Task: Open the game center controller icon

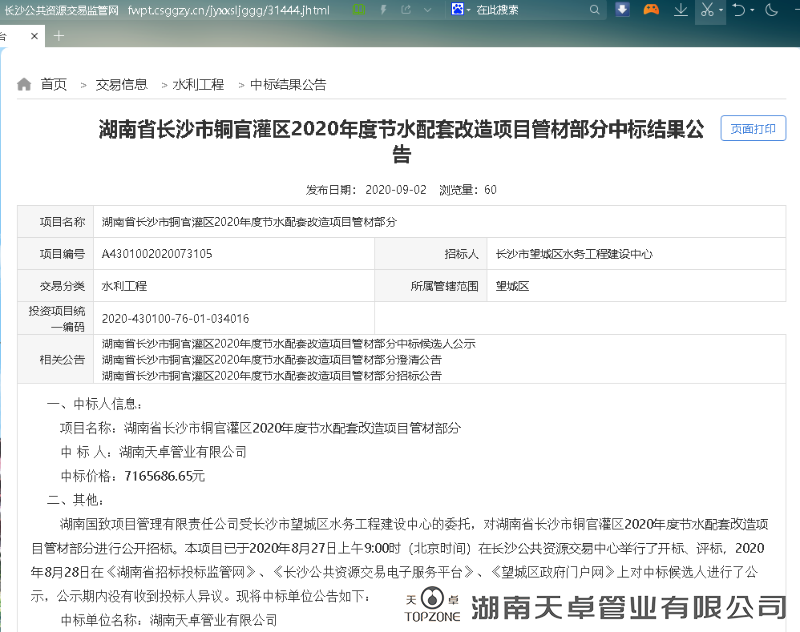Action: pyautogui.click(x=652, y=10)
